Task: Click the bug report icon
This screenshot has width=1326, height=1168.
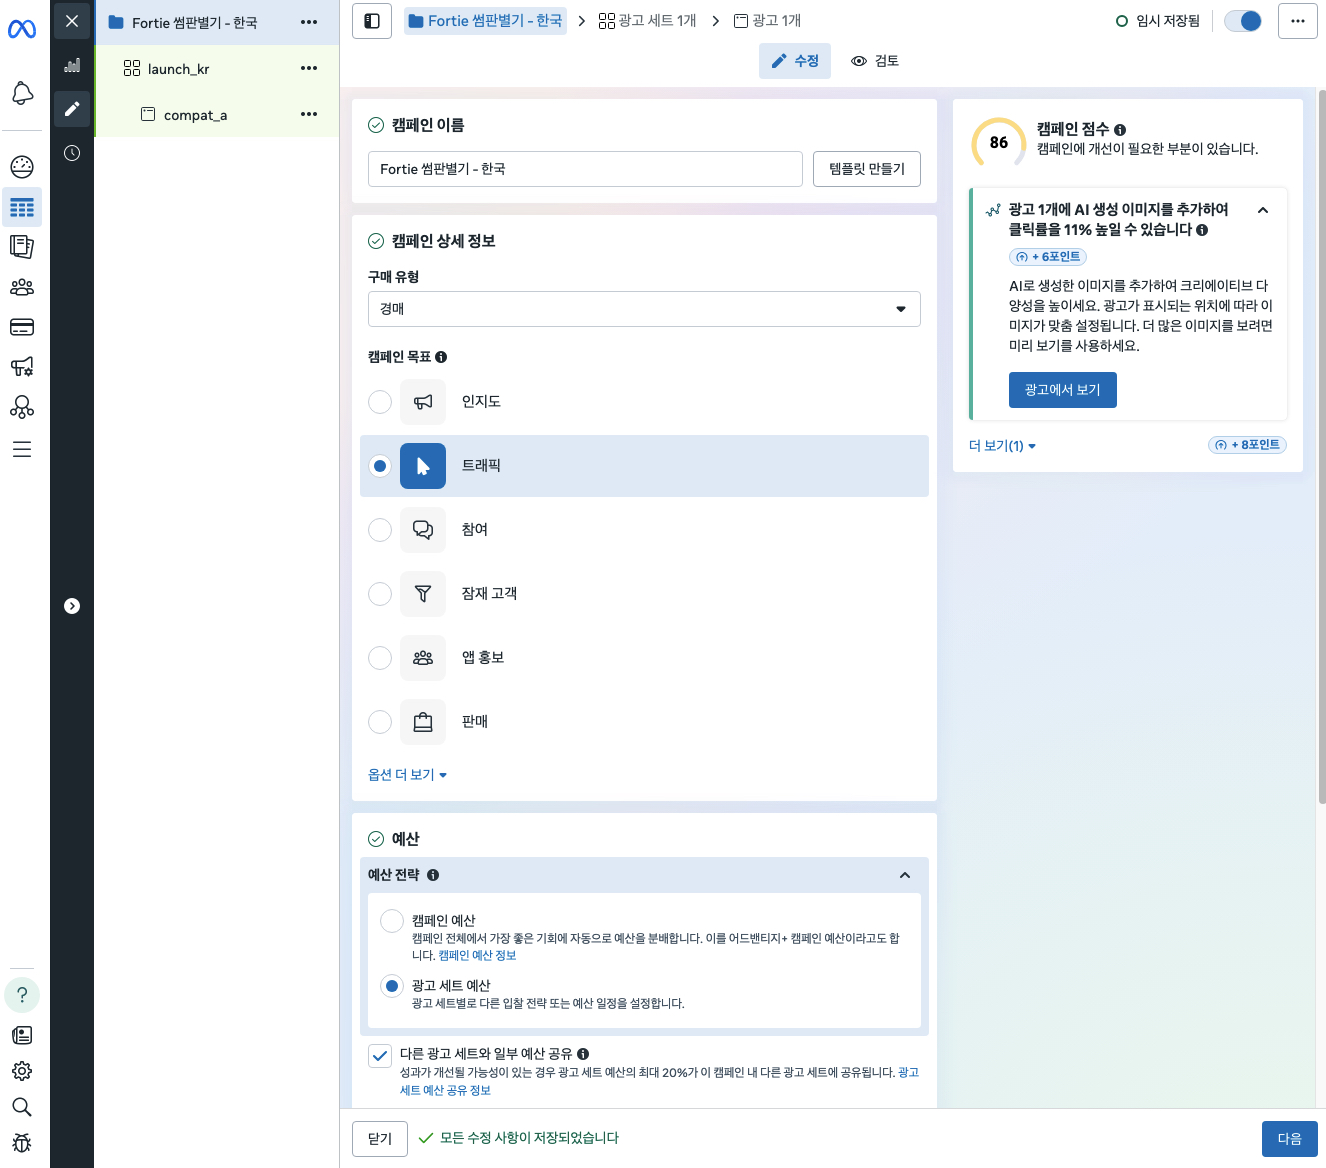Action: (22, 1143)
